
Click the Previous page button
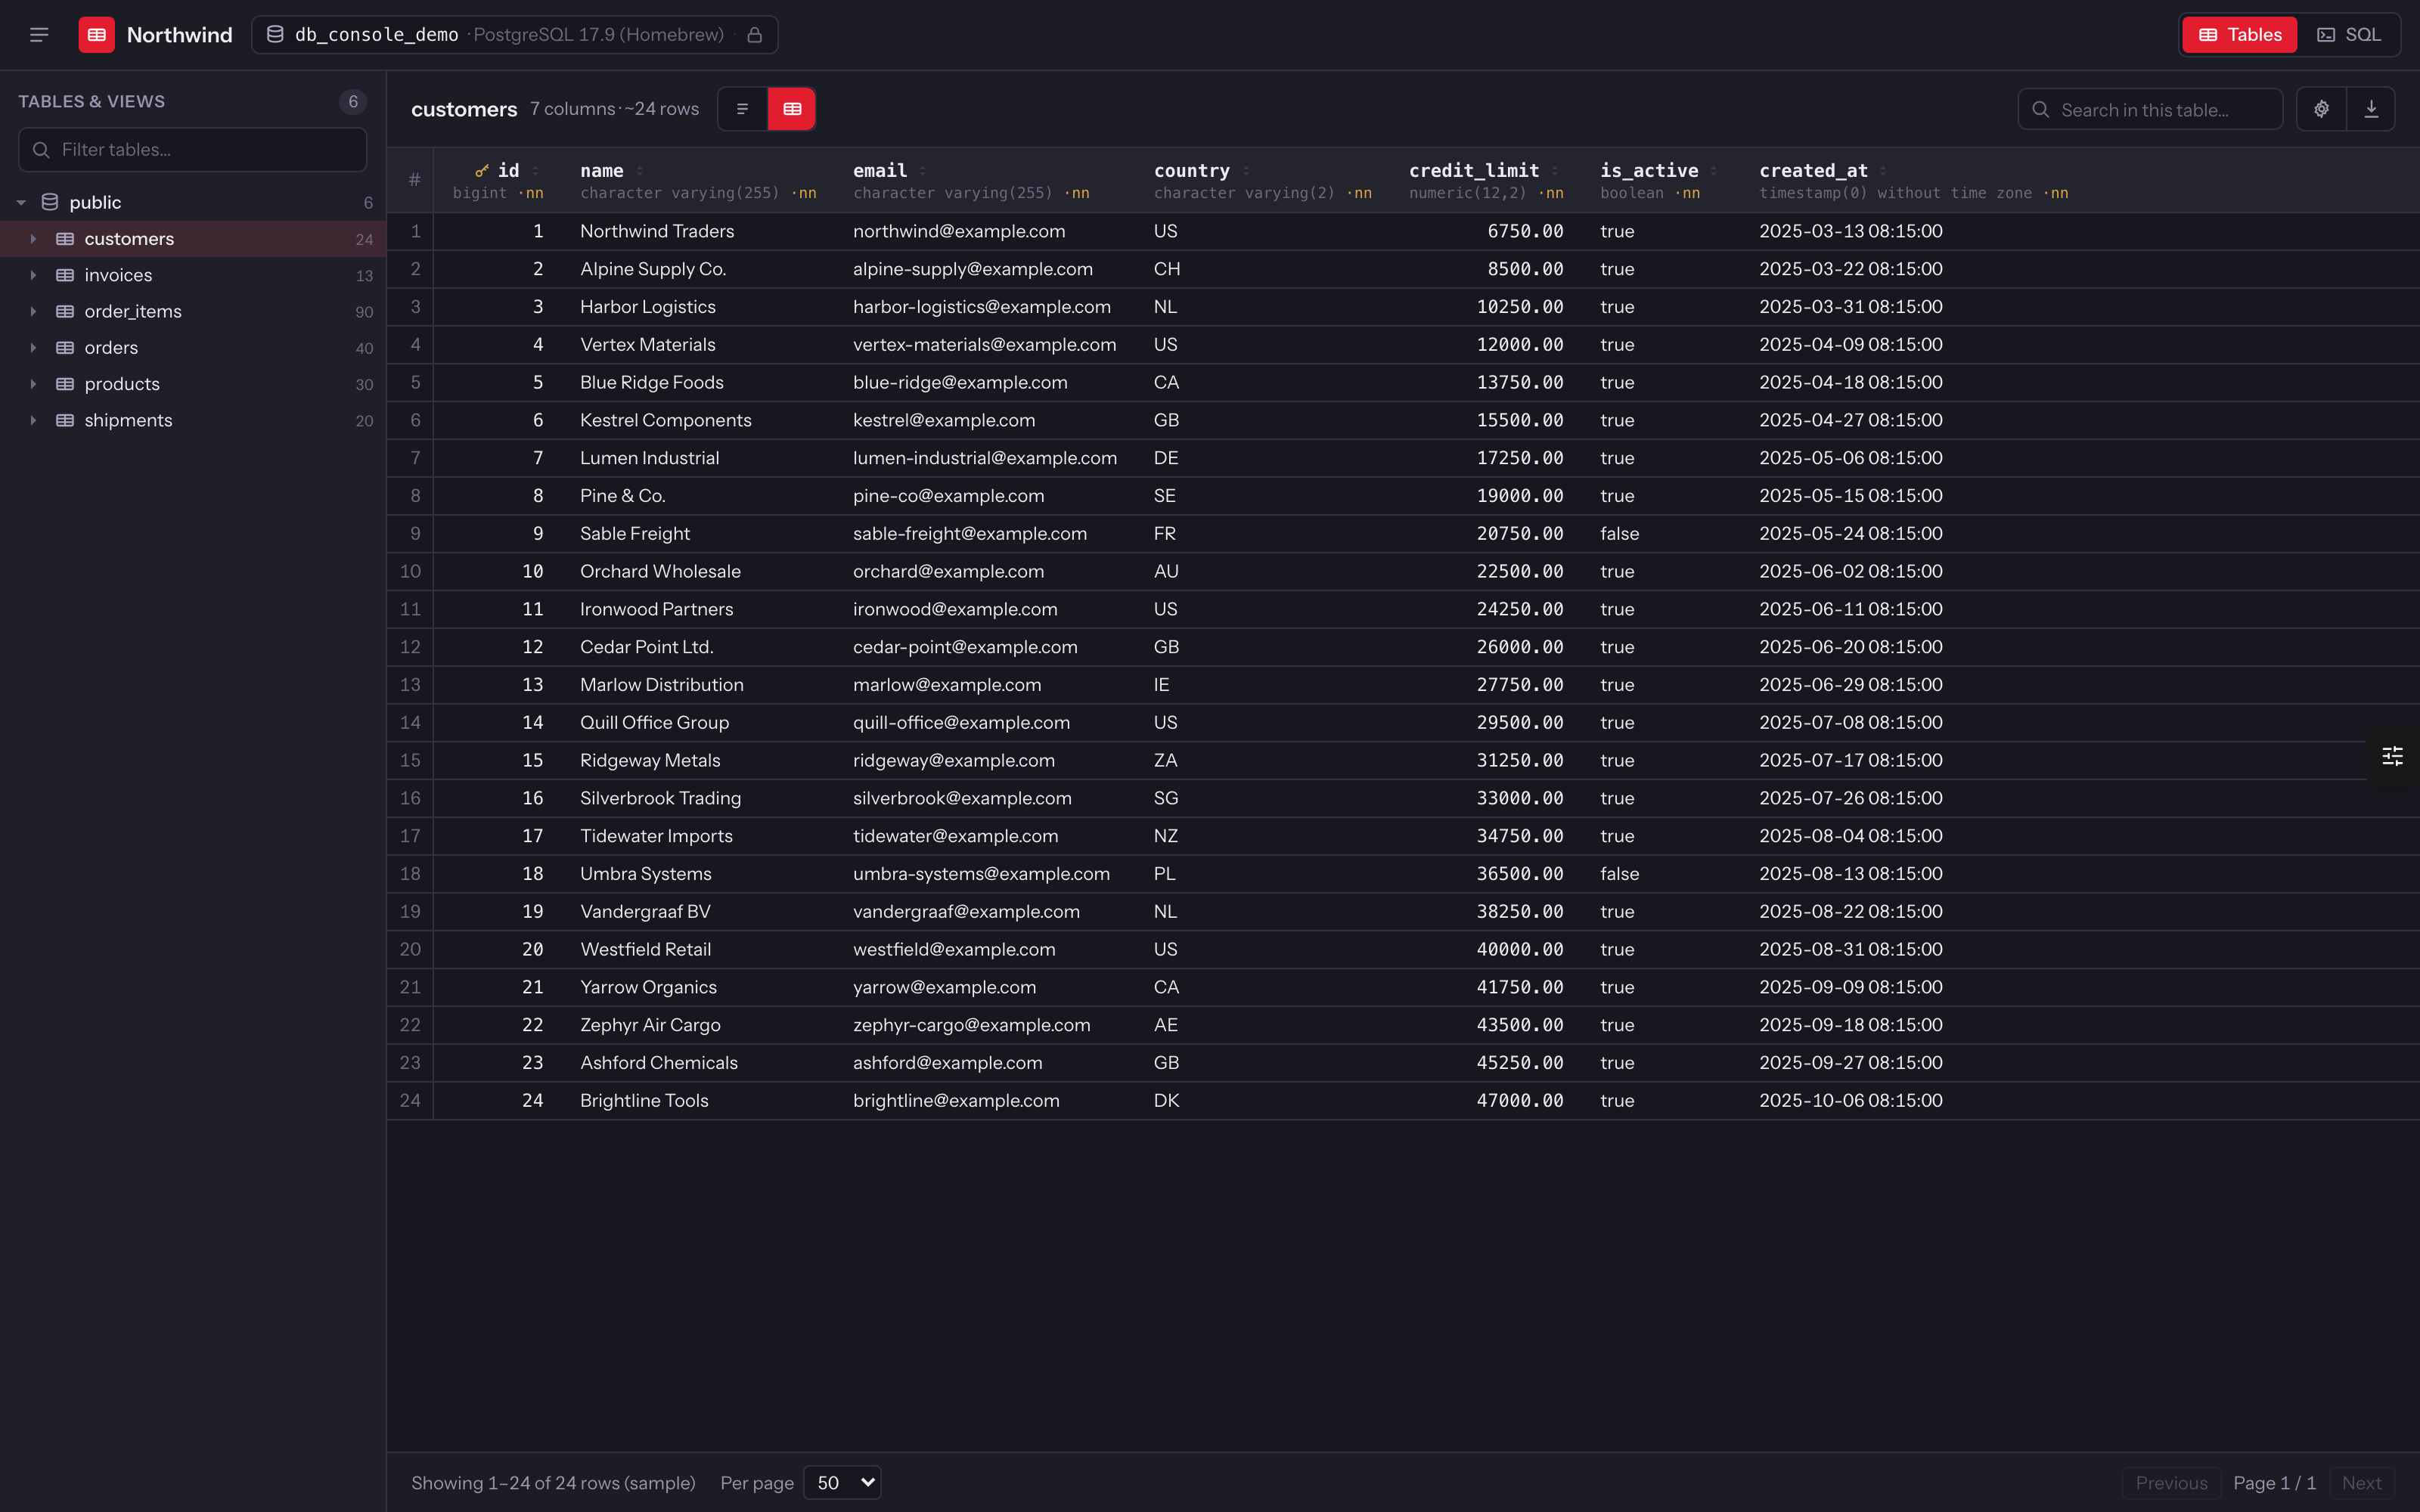(2171, 1482)
